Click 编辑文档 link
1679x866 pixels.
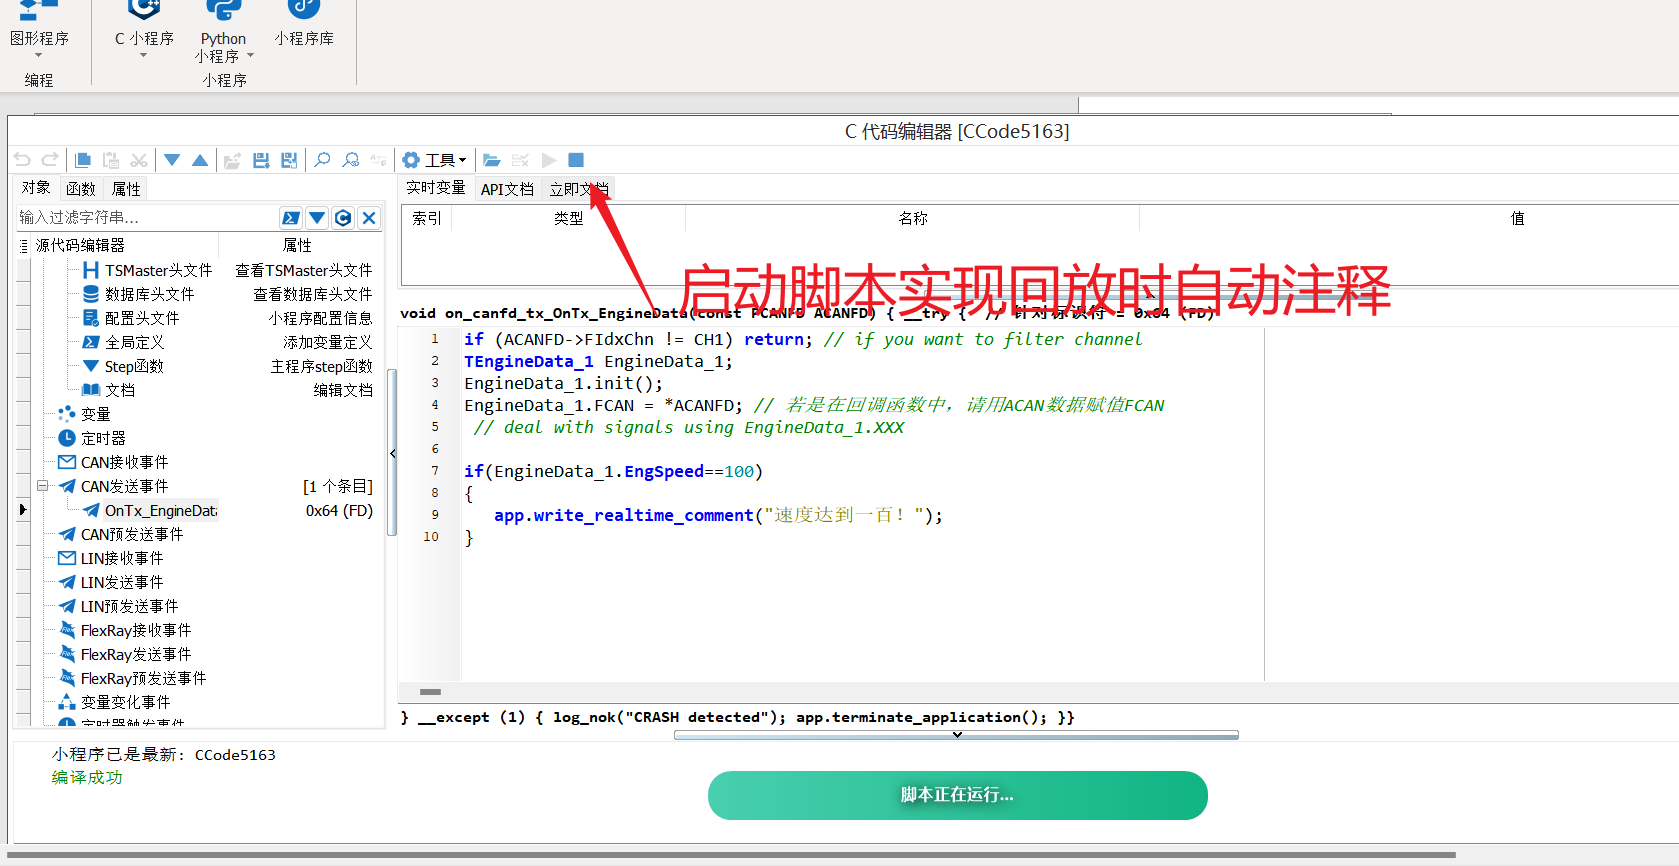point(343,390)
